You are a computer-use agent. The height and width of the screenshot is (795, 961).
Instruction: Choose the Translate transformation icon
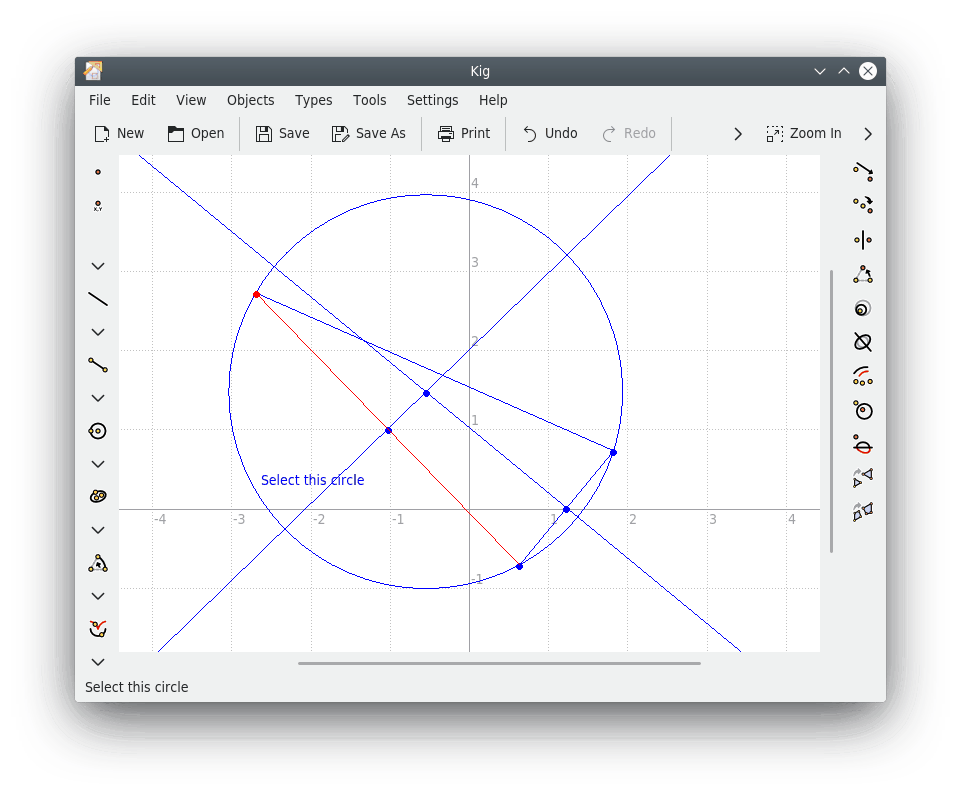pos(863,172)
